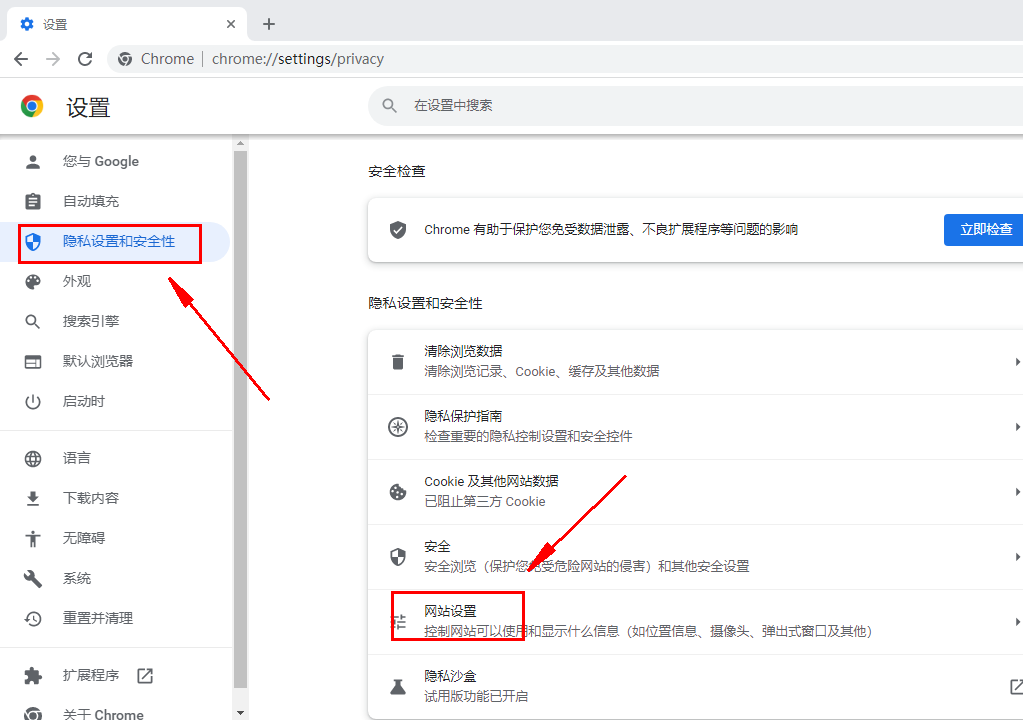The width and height of the screenshot is (1023, 720).
Task: Click the browser window icon beside 默认浏览器
Action: coord(33,361)
